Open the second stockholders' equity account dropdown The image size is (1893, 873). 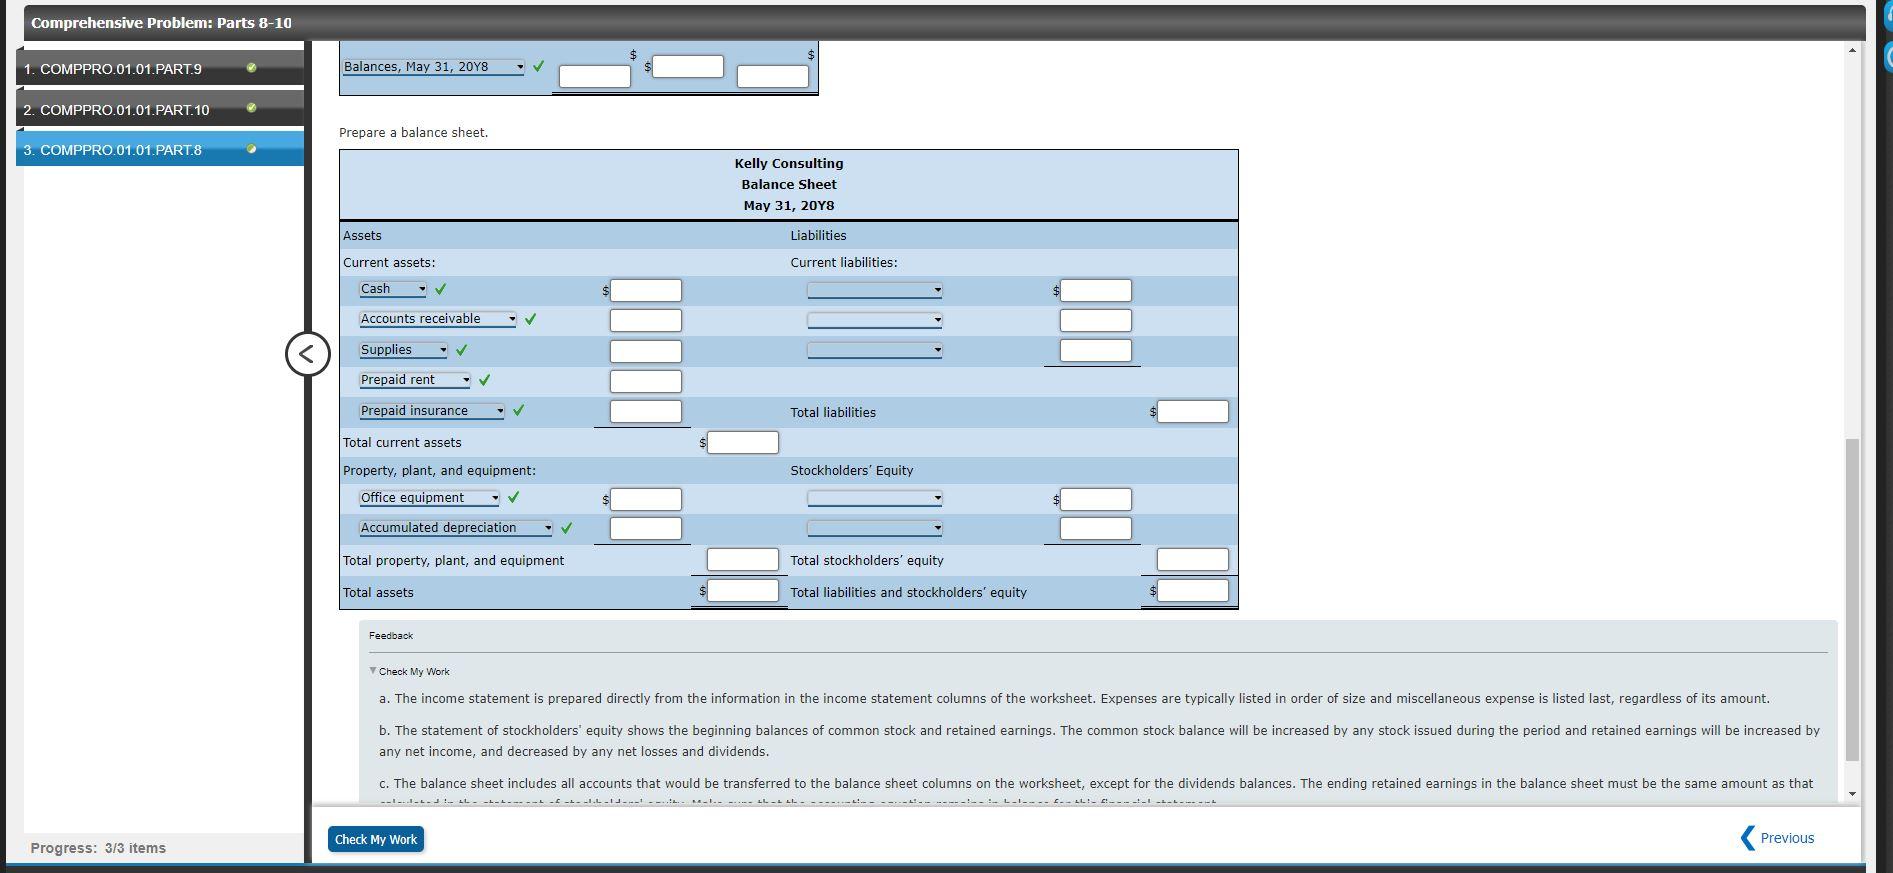point(875,528)
